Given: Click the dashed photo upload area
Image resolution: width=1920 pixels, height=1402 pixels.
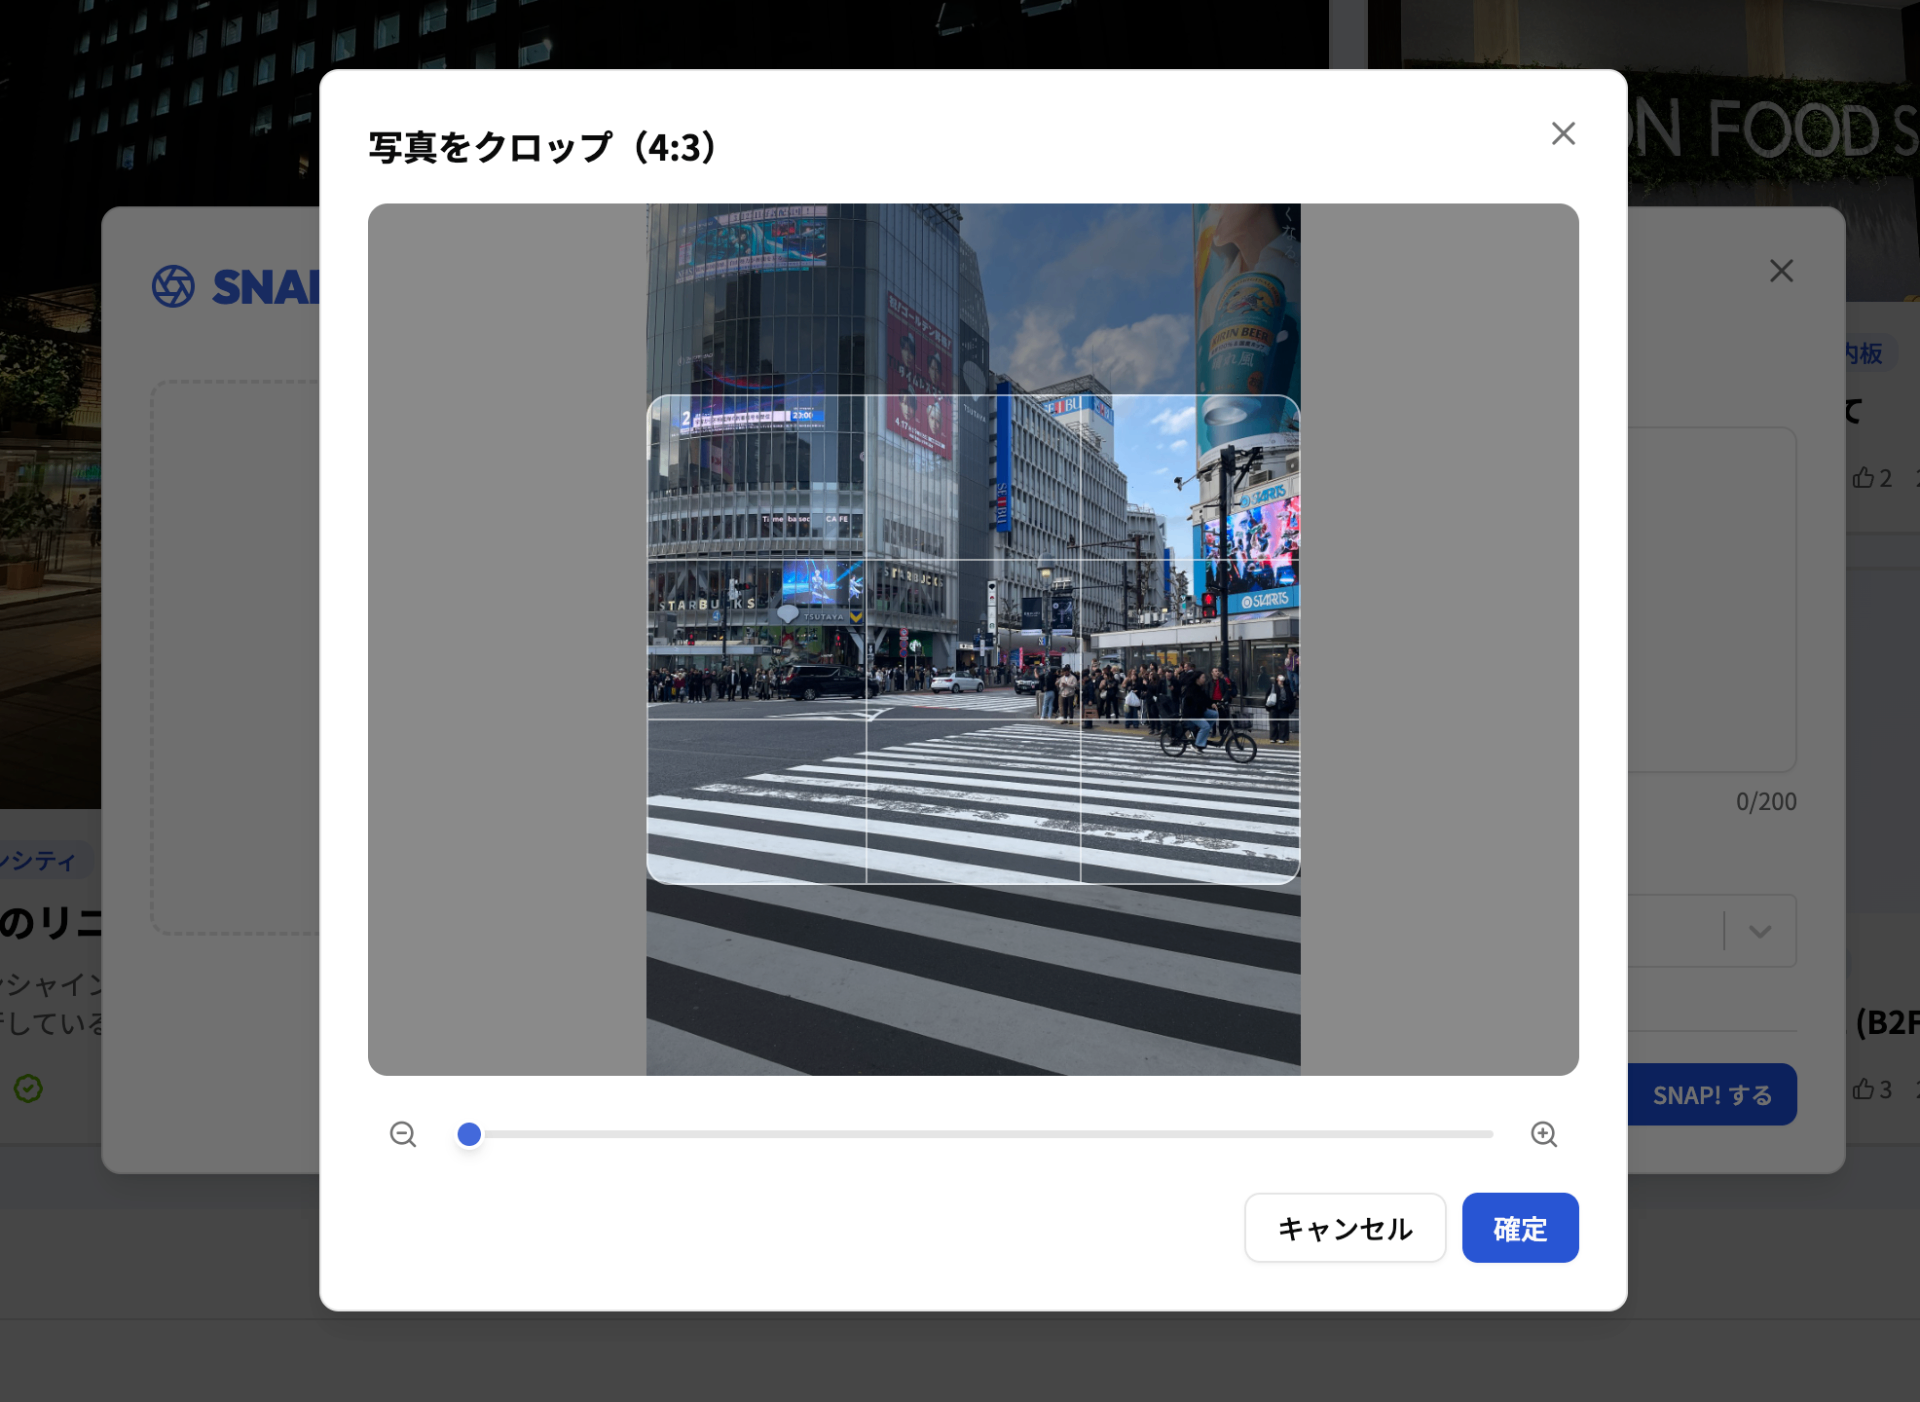Looking at the screenshot, I should pyautogui.click(x=235, y=656).
